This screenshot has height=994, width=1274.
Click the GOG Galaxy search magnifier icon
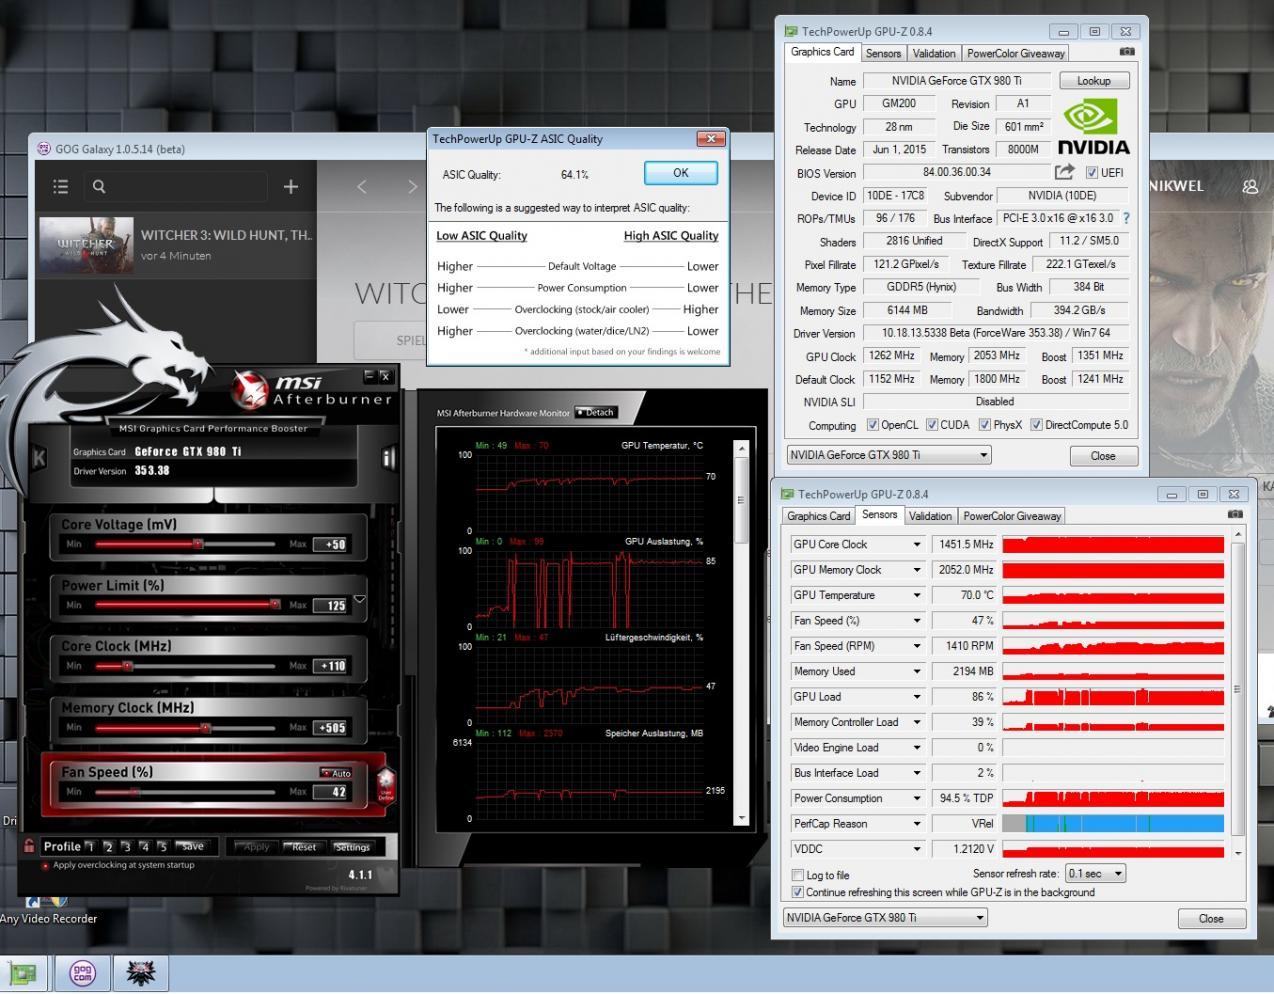click(99, 186)
